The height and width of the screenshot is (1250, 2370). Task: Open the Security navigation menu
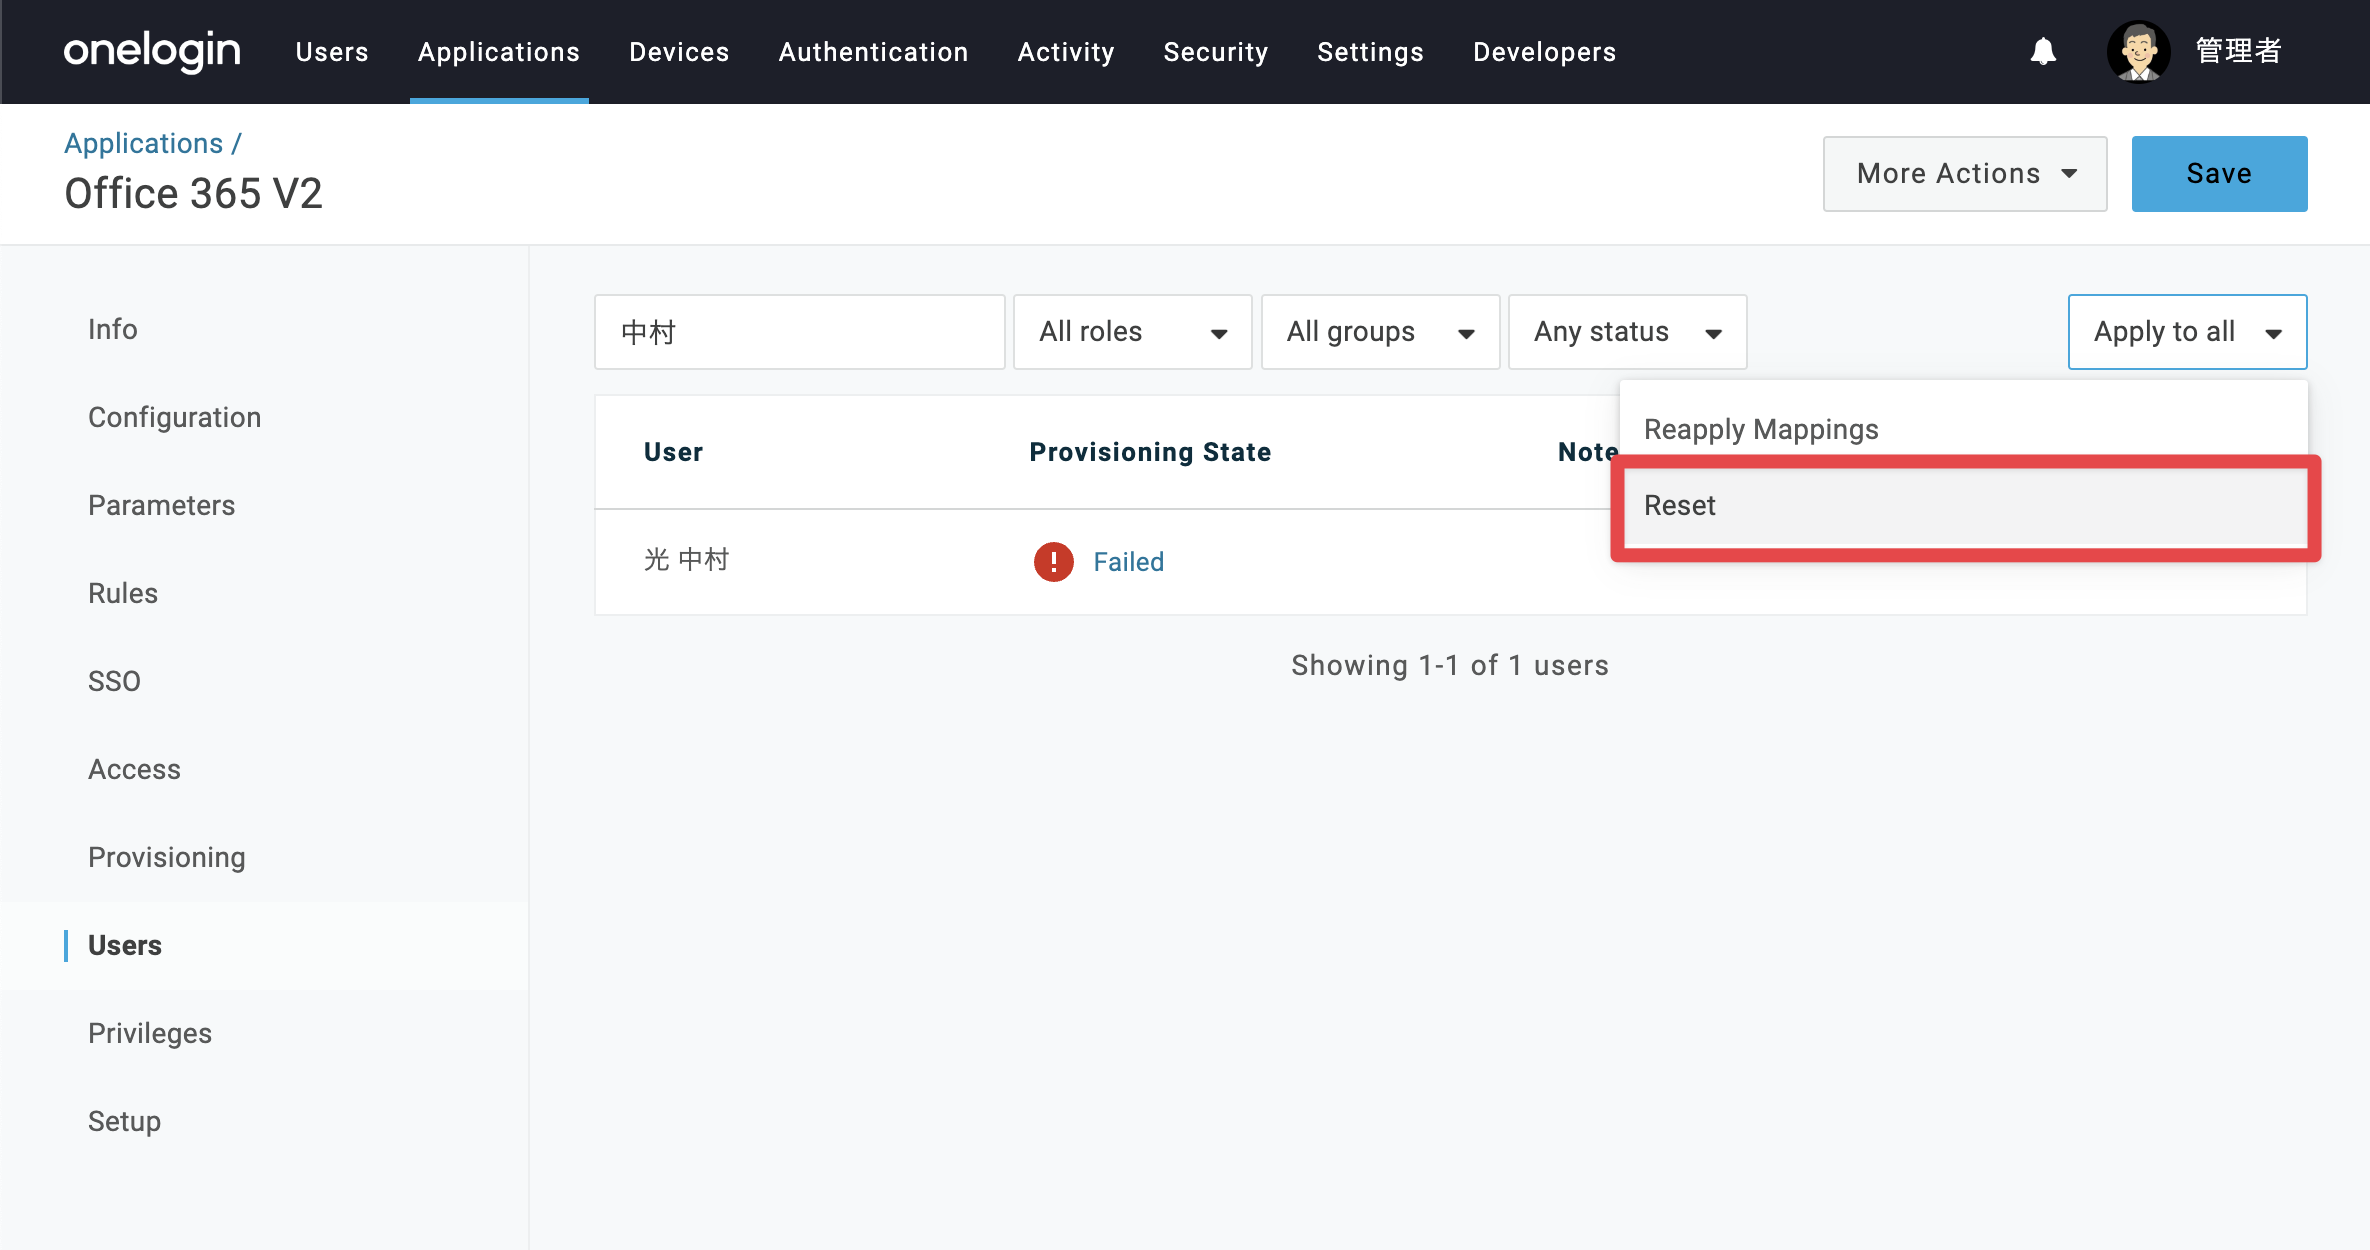[x=1216, y=52]
